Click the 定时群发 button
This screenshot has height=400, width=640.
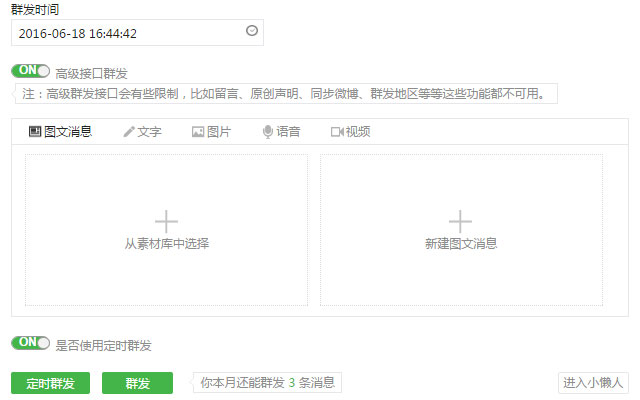tap(51, 383)
